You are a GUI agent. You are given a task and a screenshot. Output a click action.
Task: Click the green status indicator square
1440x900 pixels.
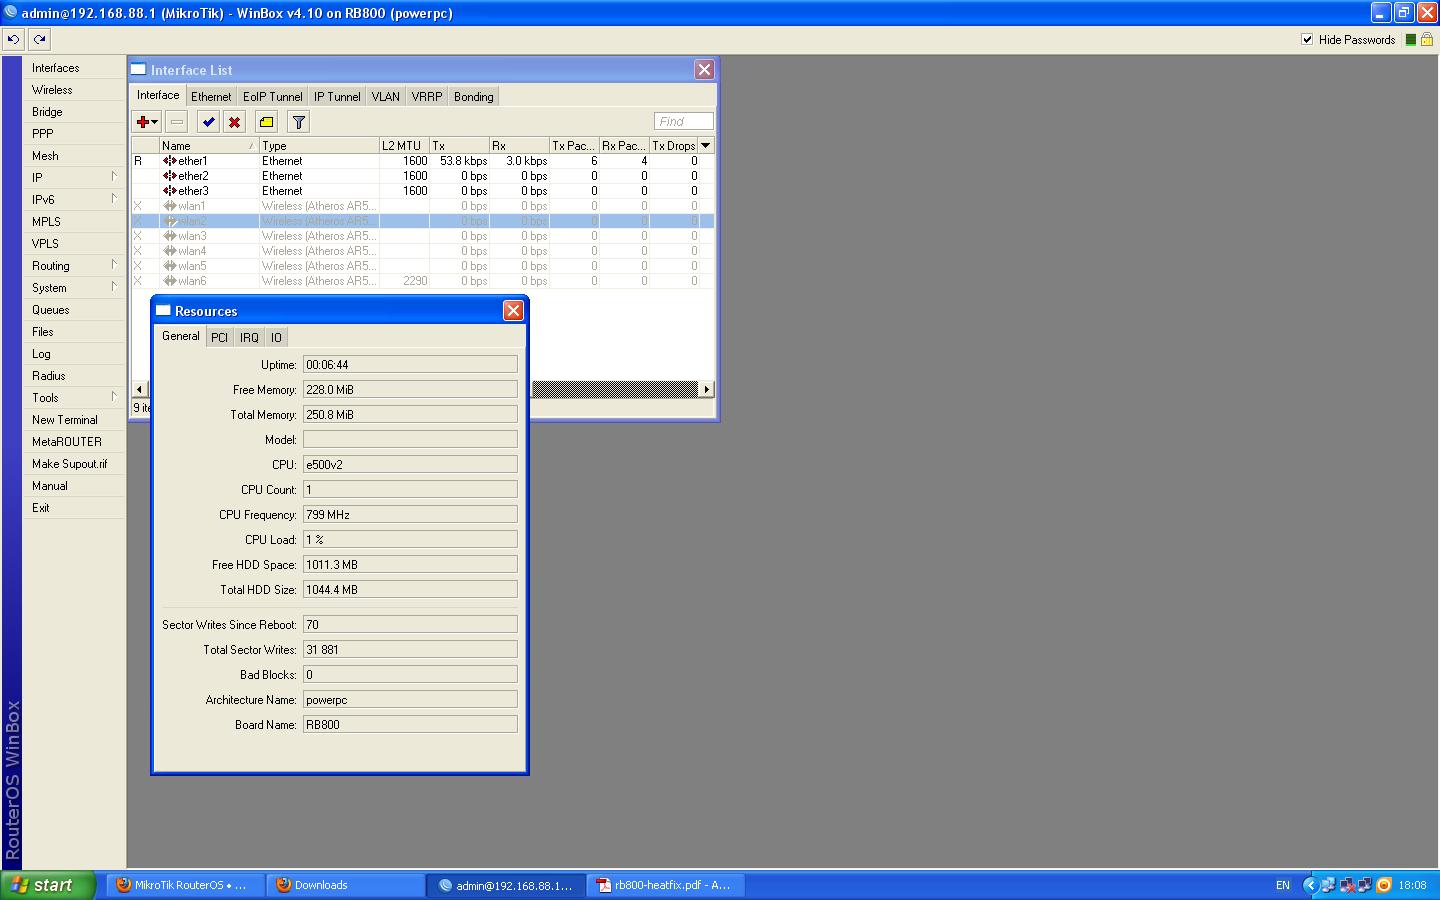(1410, 39)
